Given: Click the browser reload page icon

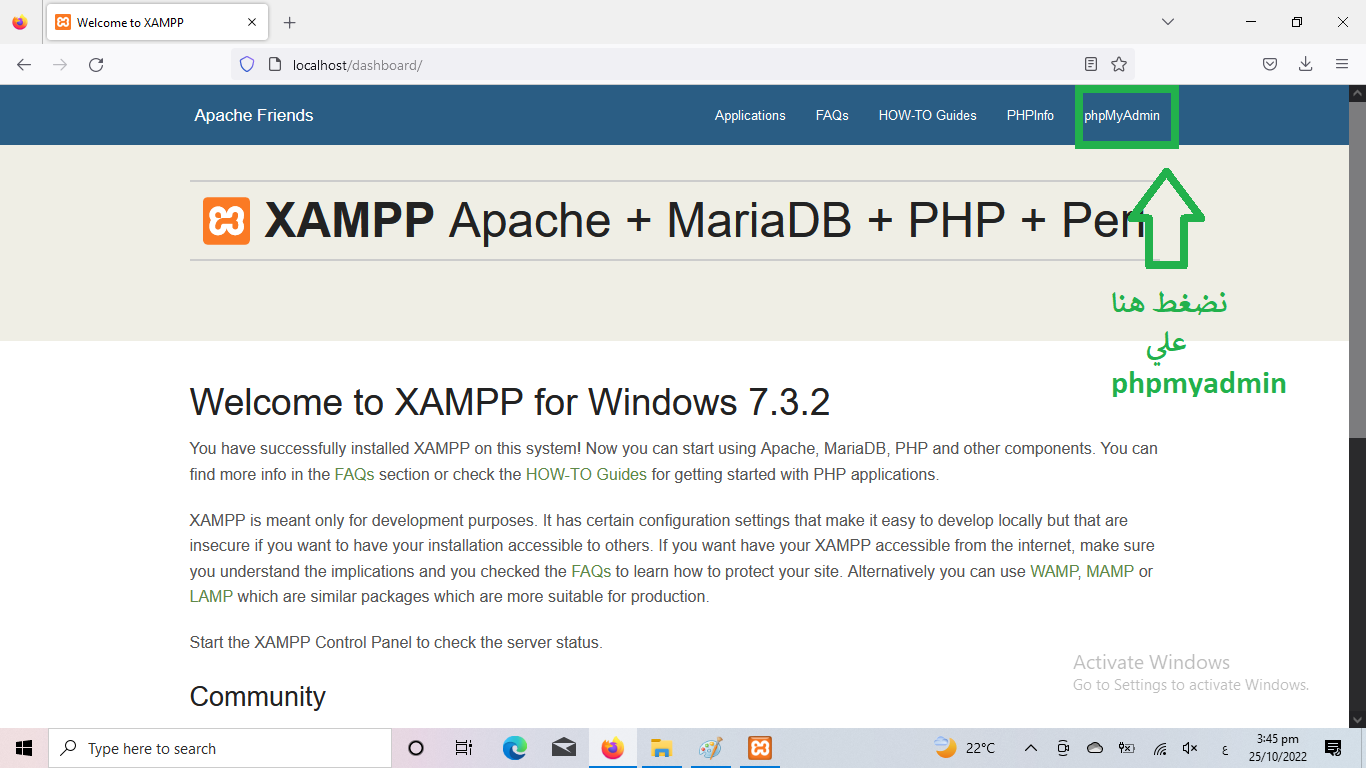Looking at the screenshot, I should [96, 65].
